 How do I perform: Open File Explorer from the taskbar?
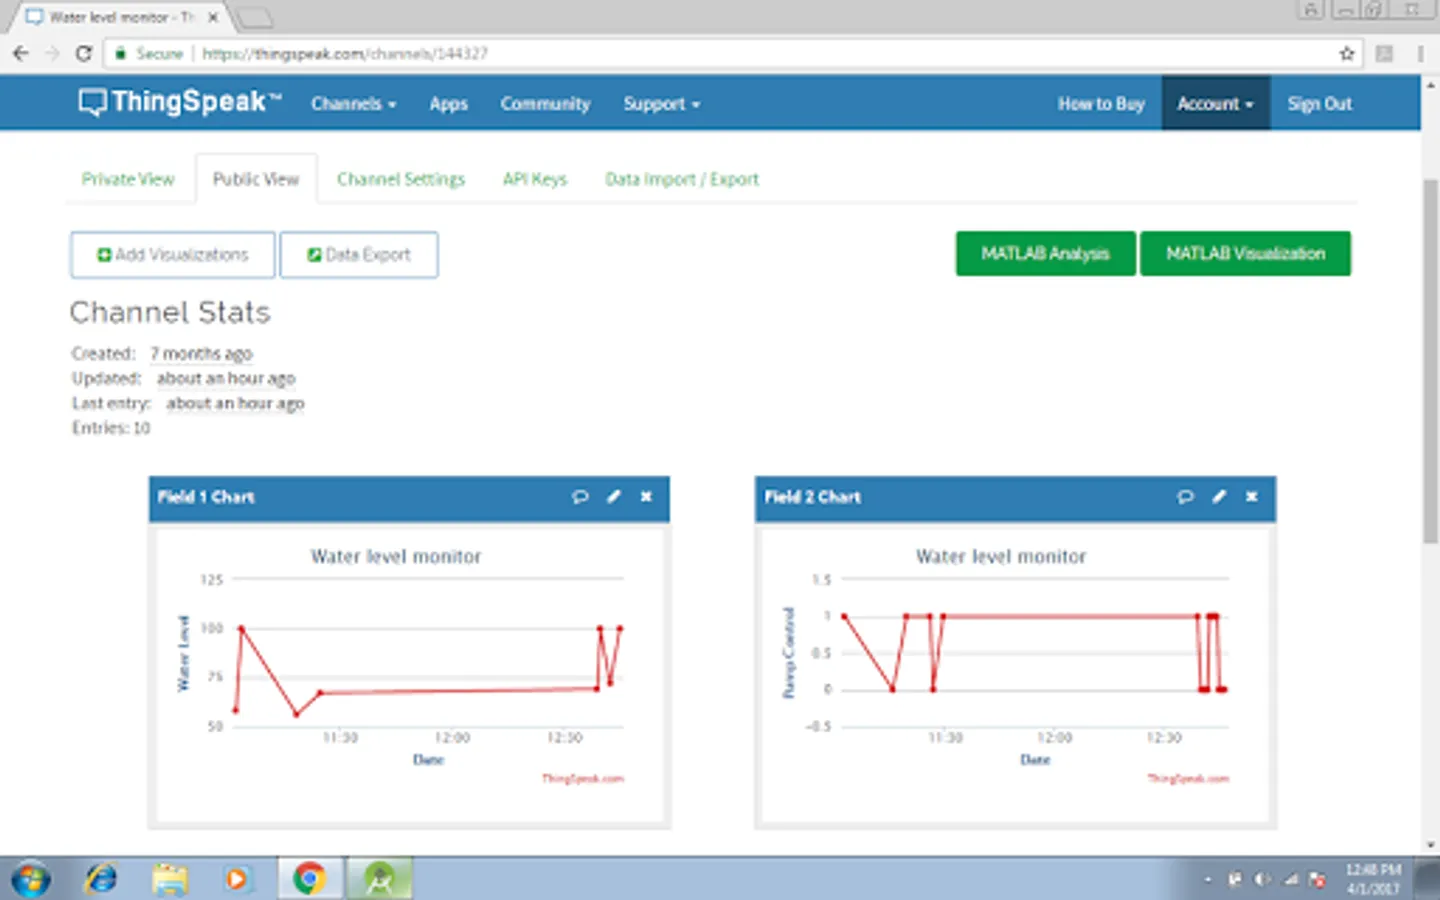(170, 879)
